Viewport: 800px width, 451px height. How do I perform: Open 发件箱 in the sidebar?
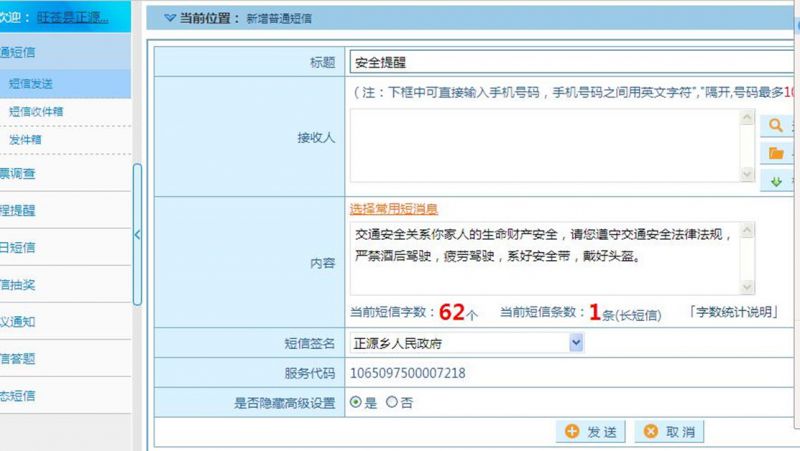(26, 140)
